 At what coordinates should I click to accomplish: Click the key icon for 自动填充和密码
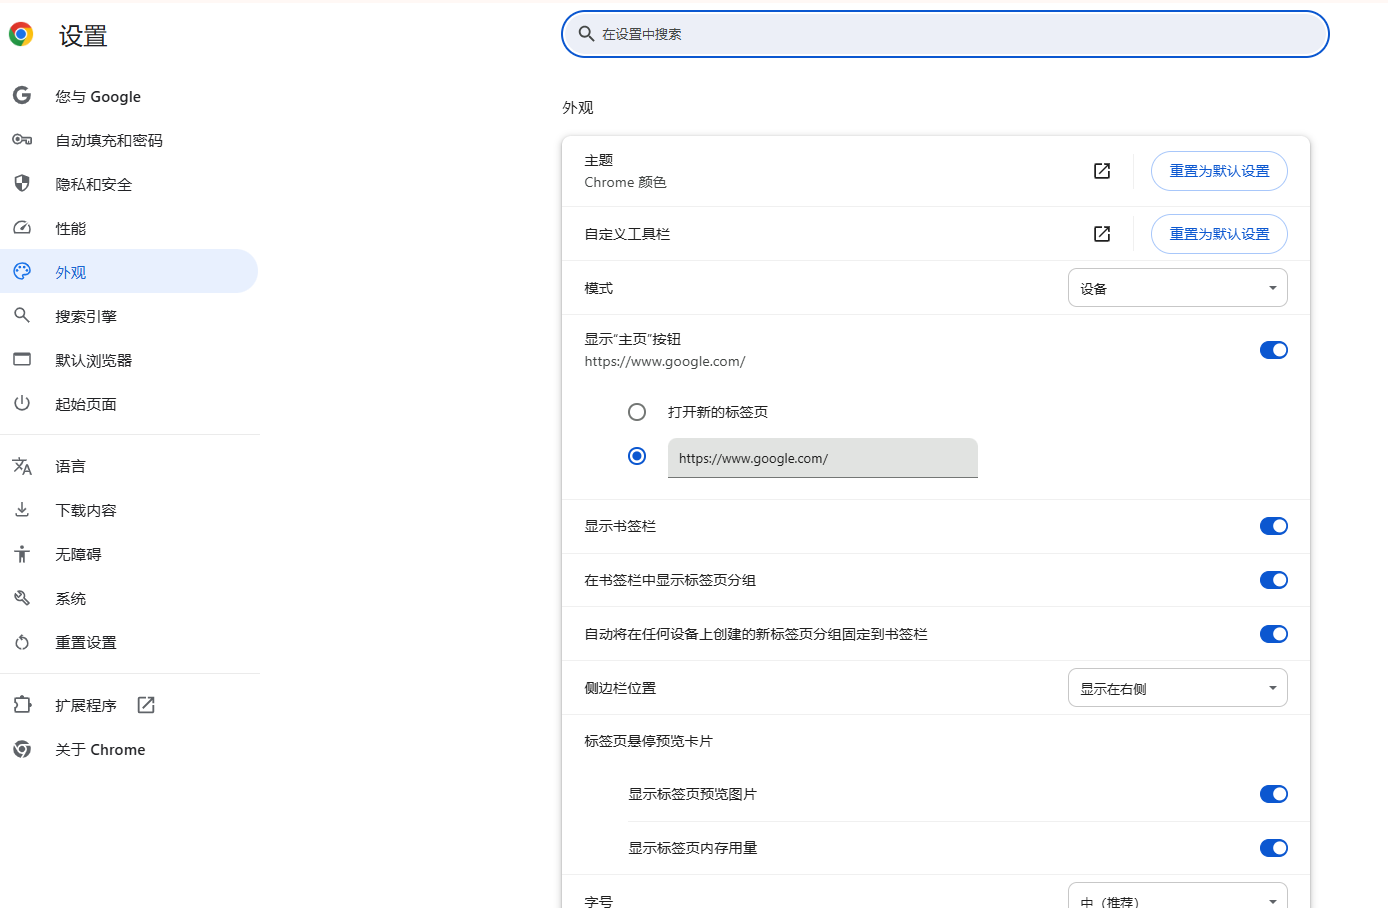click(22, 140)
